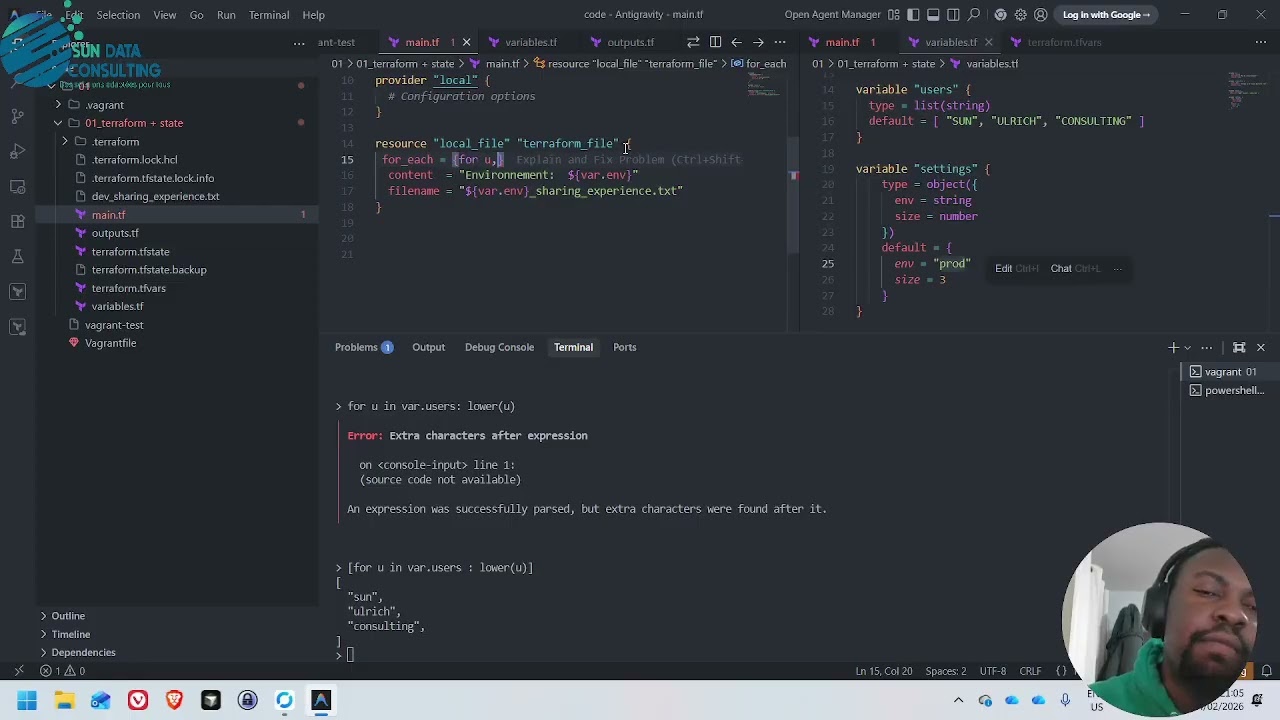Open the settings gear in title bar
Image resolution: width=1280 pixels, height=720 pixels.
point(1020,15)
